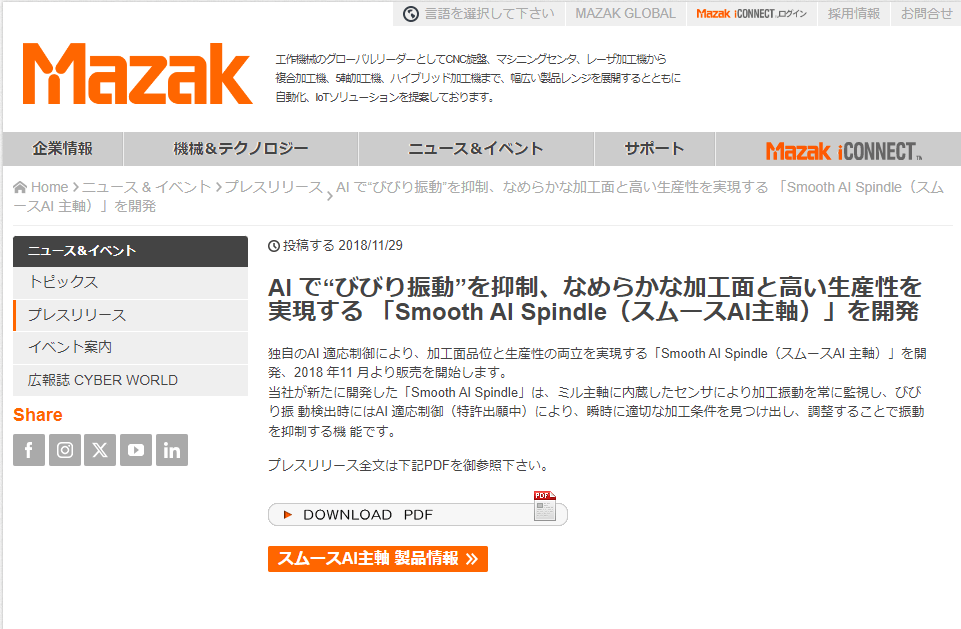961x629 pixels.
Task: Click プレスリリース breadcrumb link
Action: [273, 187]
